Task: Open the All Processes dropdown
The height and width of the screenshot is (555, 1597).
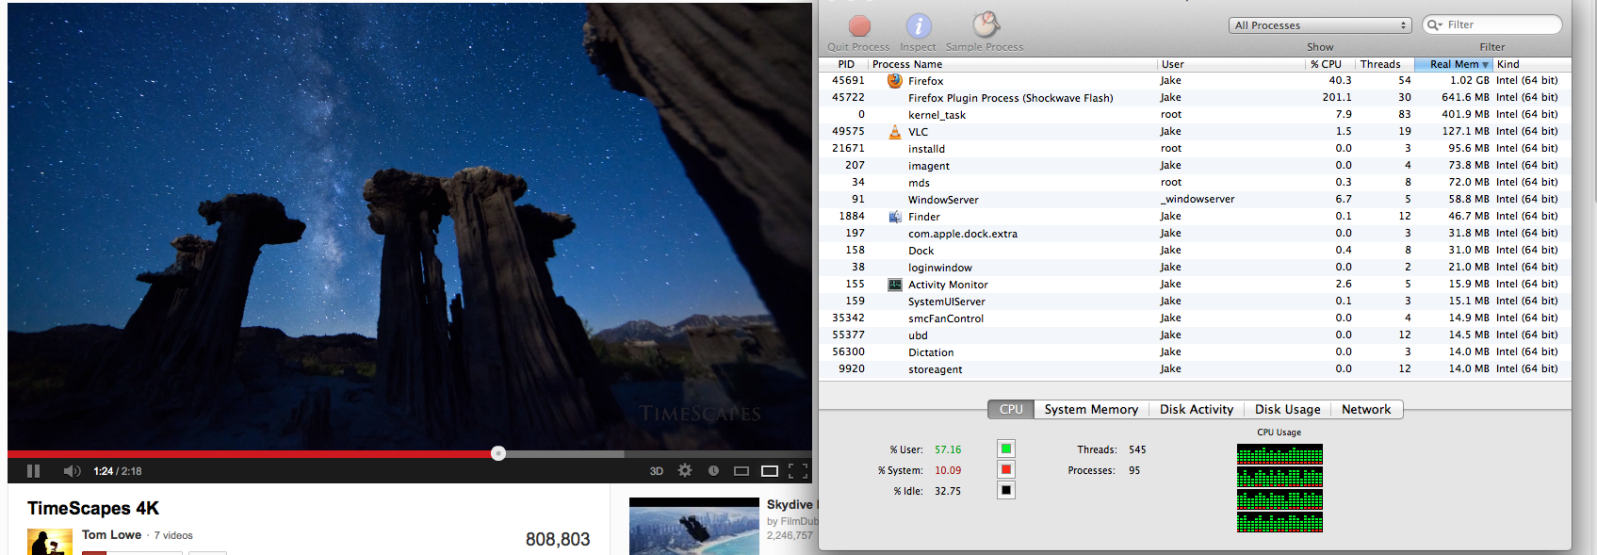Action: [1320, 25]
